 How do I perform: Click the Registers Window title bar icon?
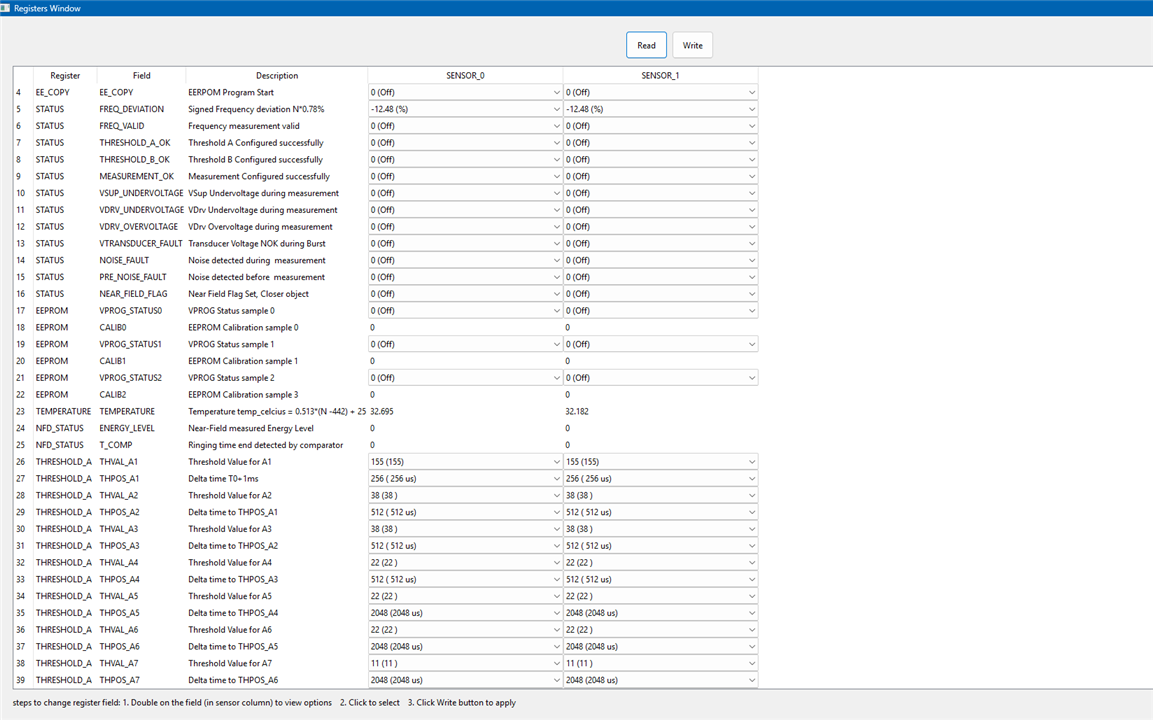[x=6, y=8]
